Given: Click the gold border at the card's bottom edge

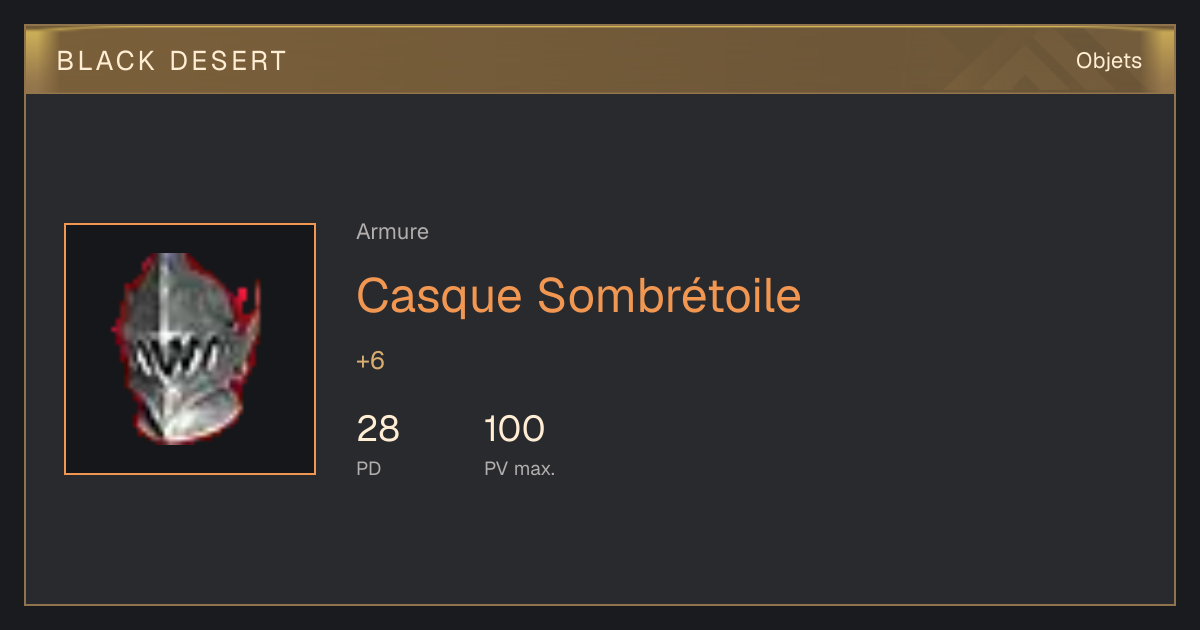Looking at the screenshot, I should tap(600, 604).
